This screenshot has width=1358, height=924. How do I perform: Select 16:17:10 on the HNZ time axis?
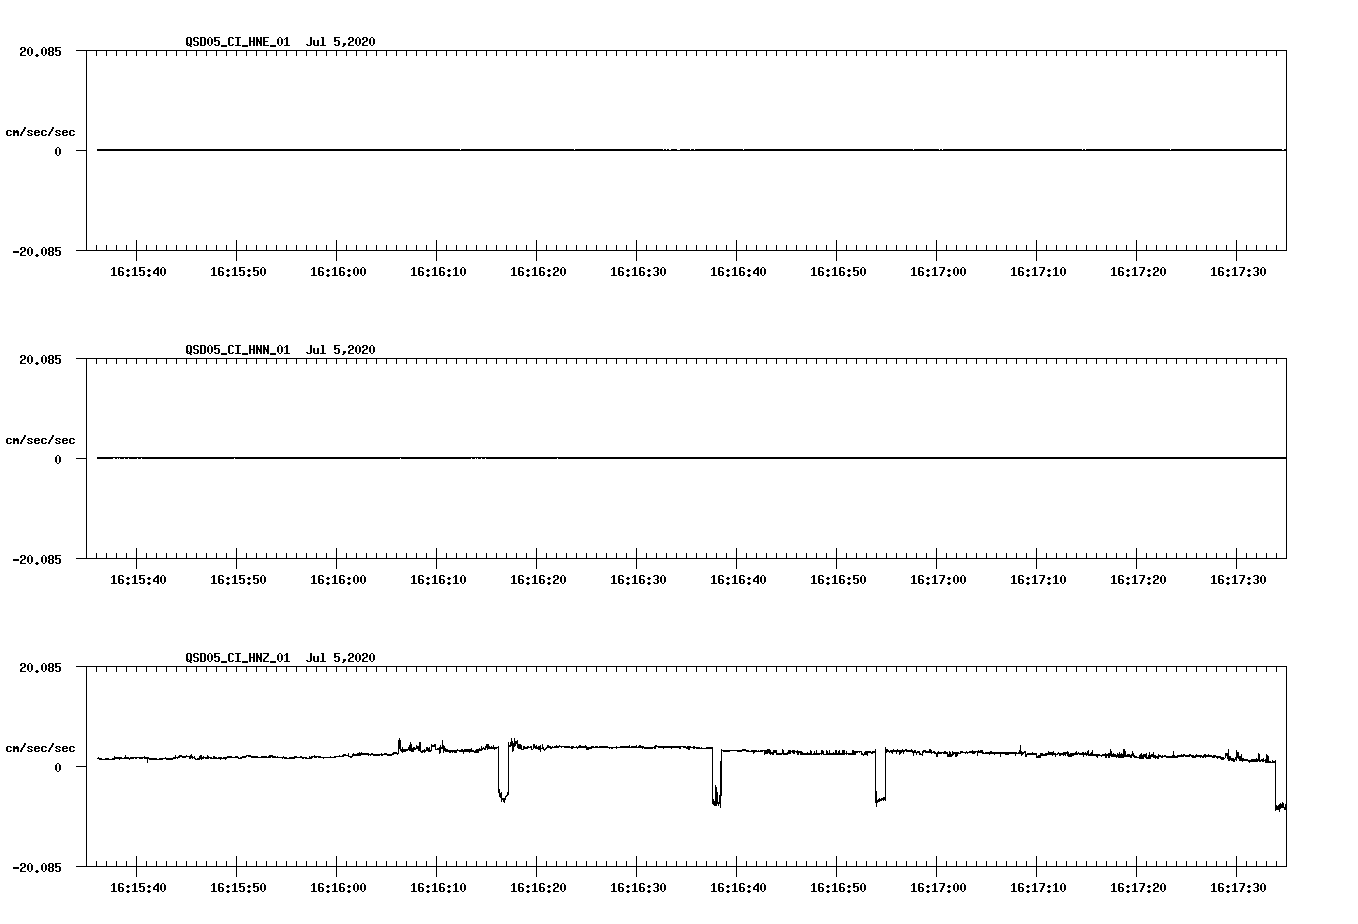(x=1038, y=888)
